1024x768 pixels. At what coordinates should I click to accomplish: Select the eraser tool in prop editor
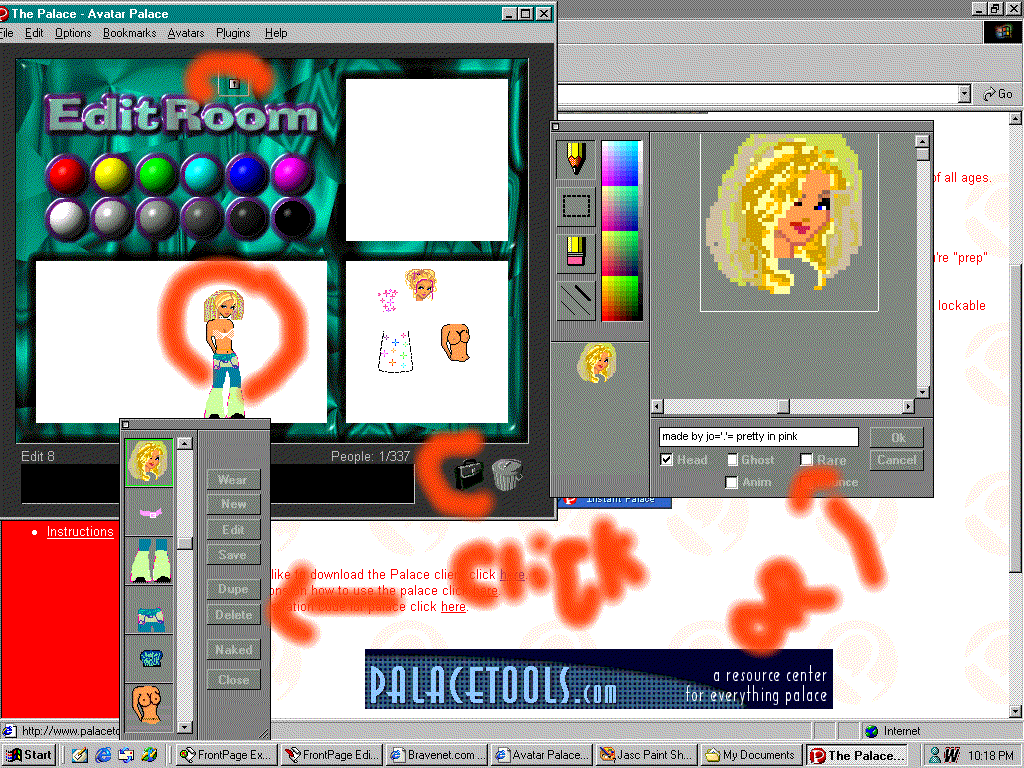(575, 253)
